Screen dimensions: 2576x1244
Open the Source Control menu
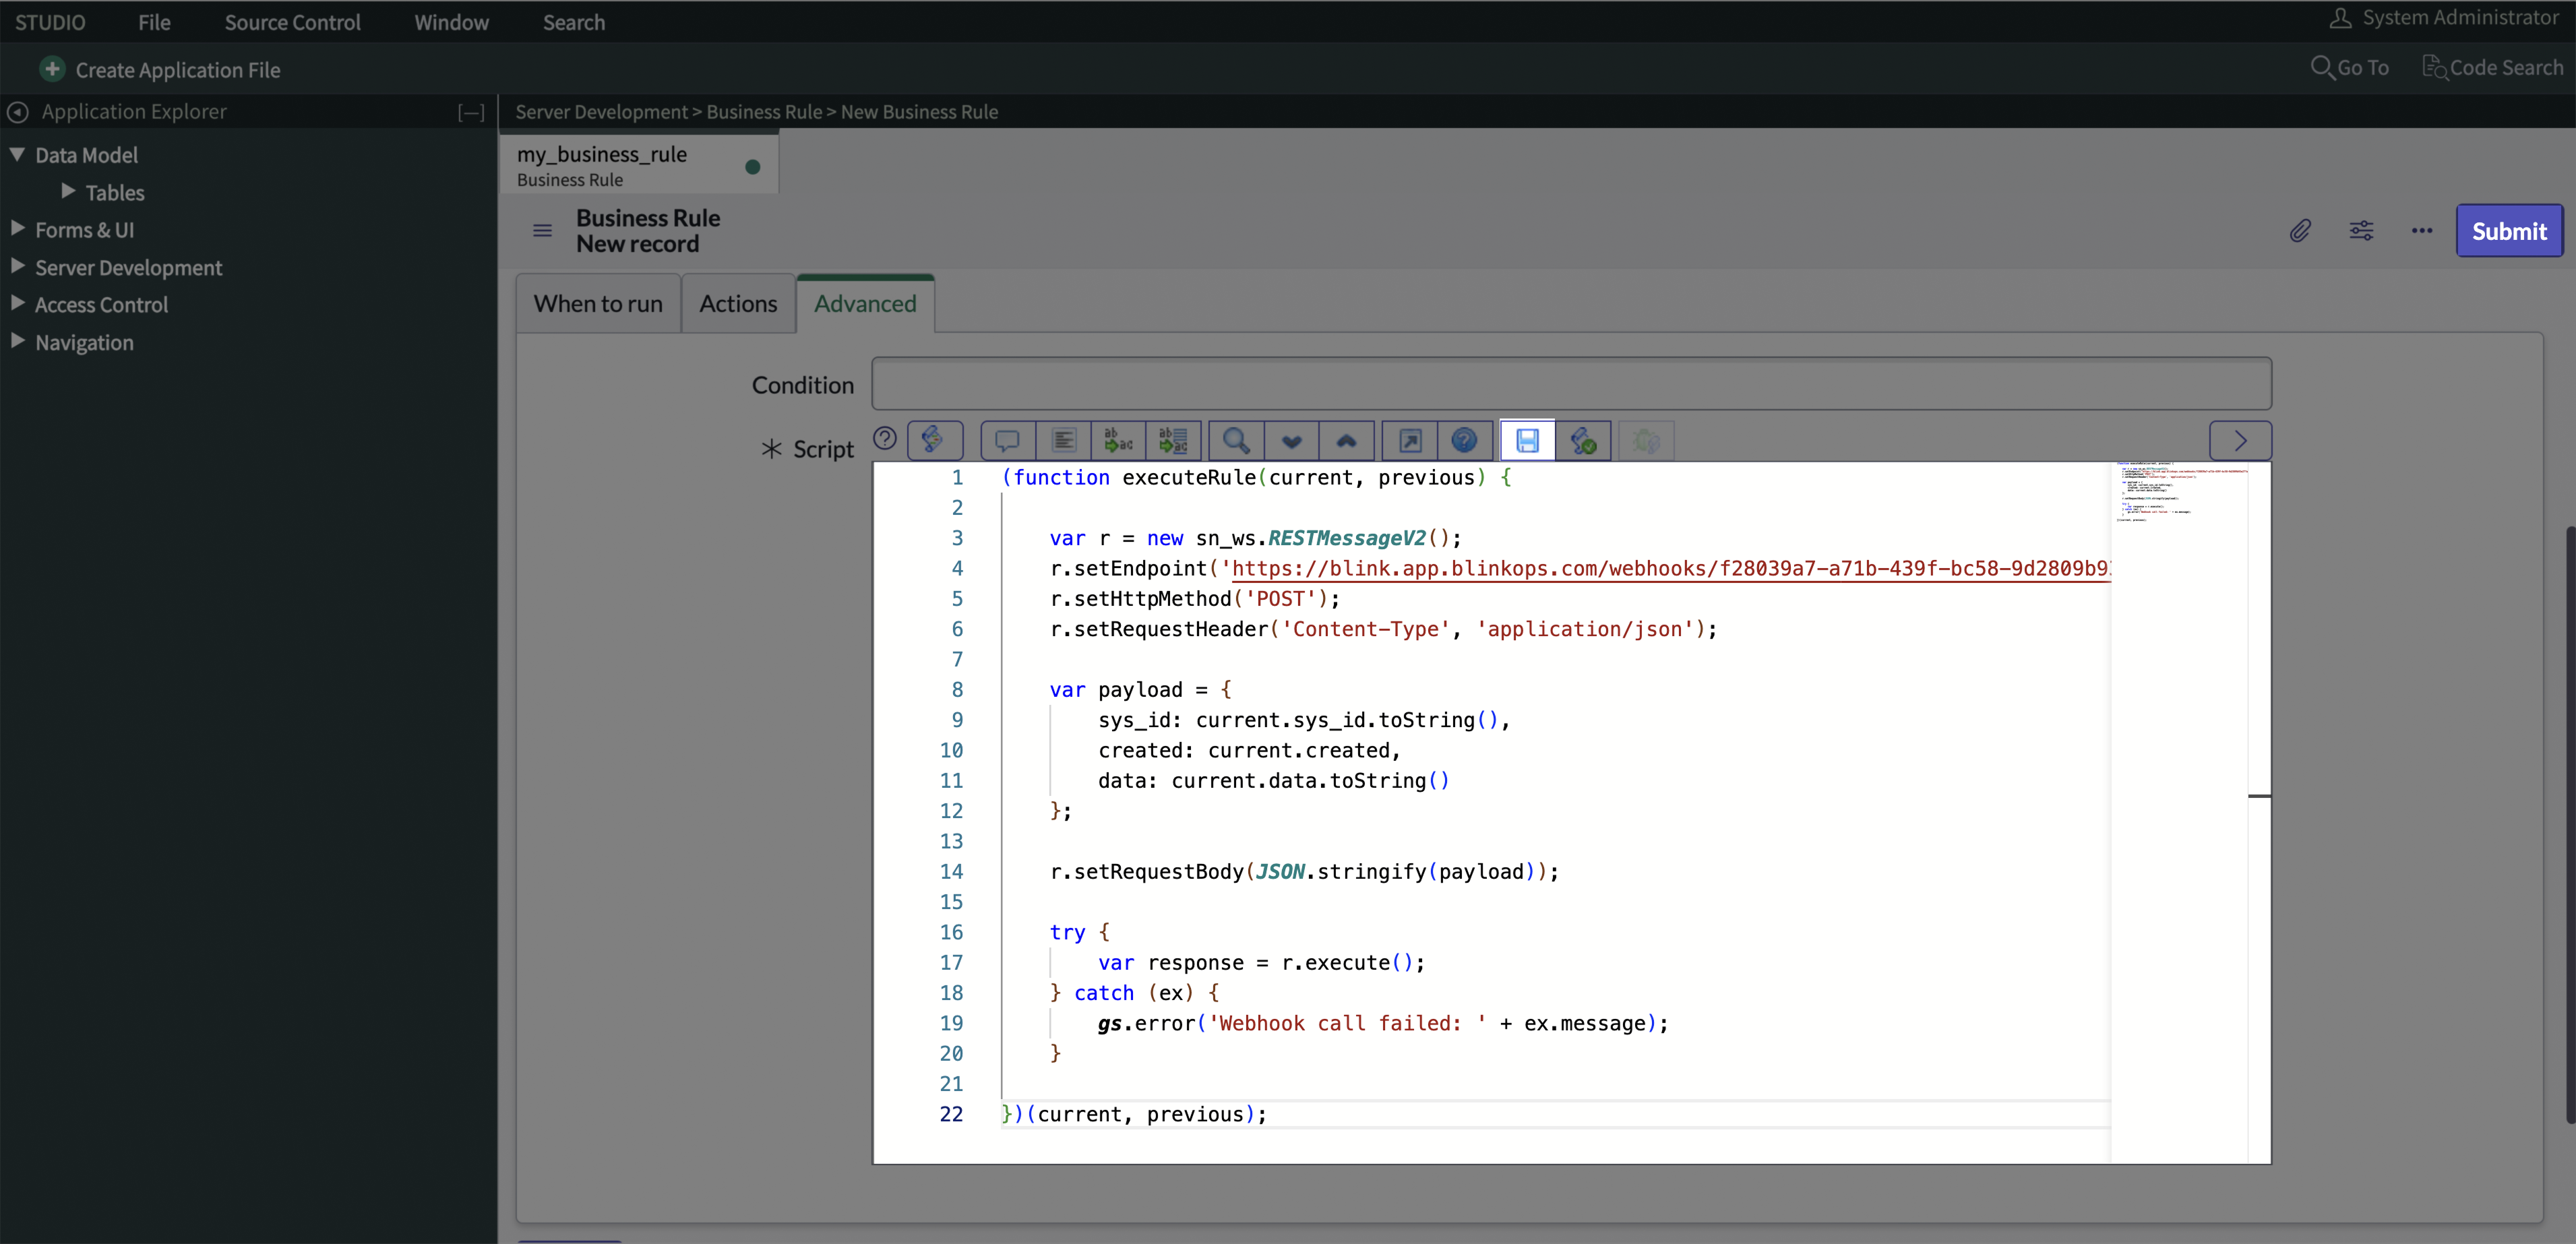pos(292,21)
